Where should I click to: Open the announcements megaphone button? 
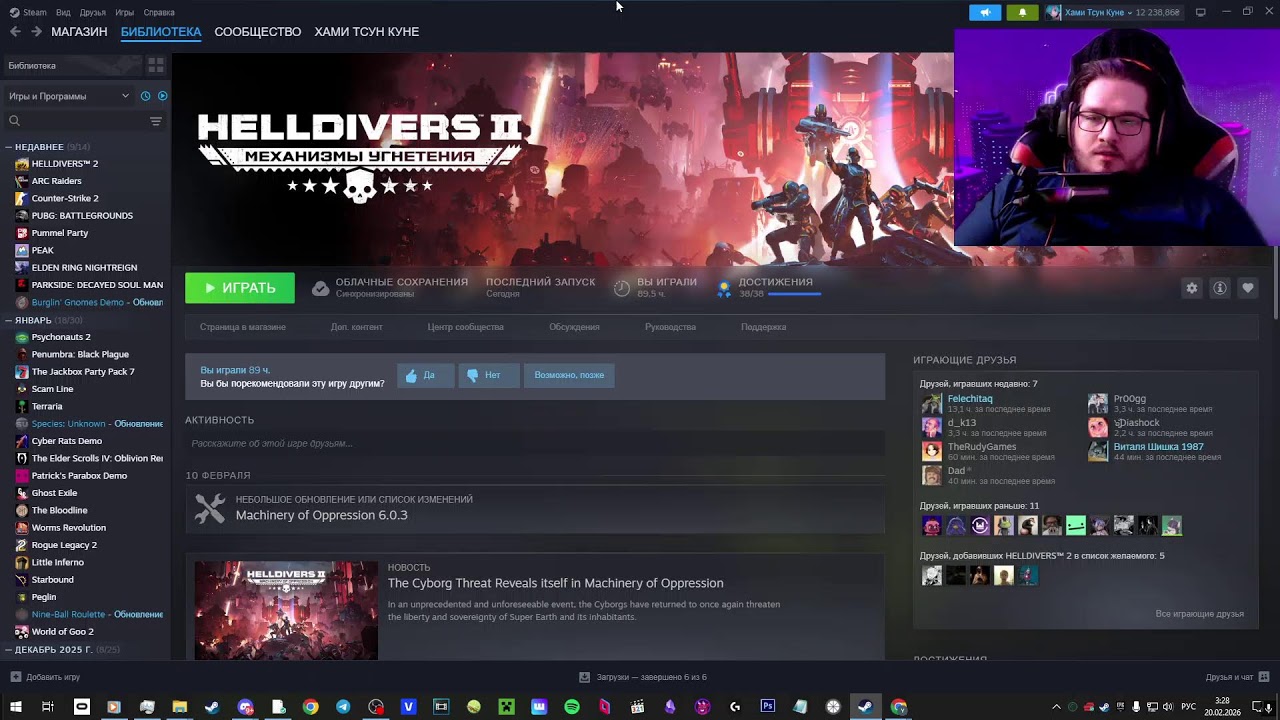tap(985, 12)
